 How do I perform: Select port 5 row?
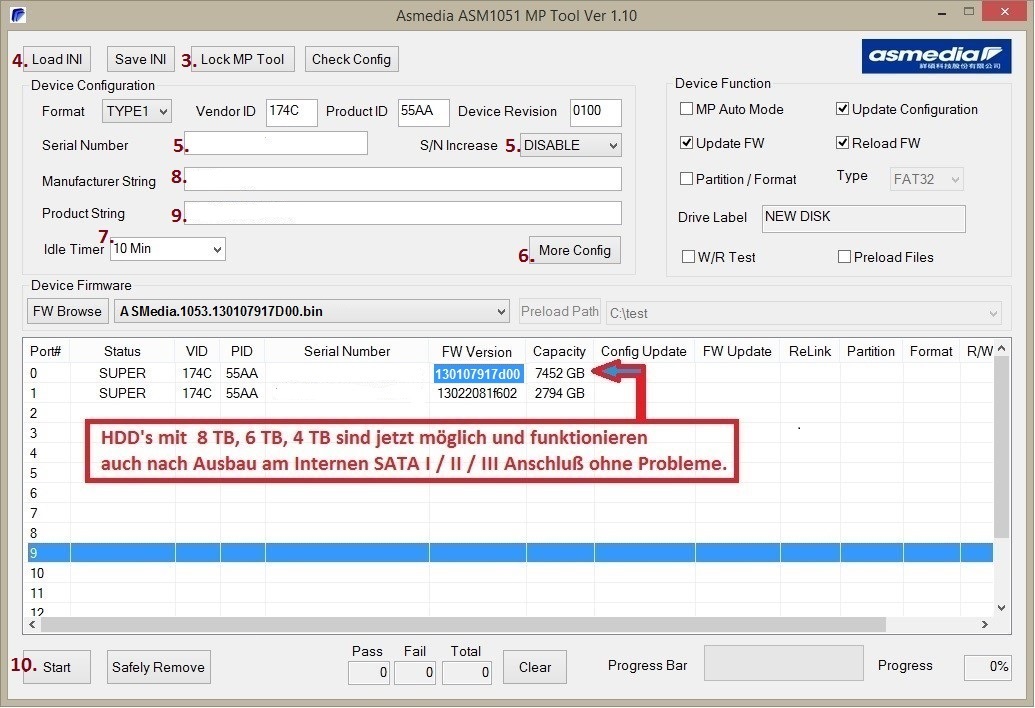pos(510,473)
